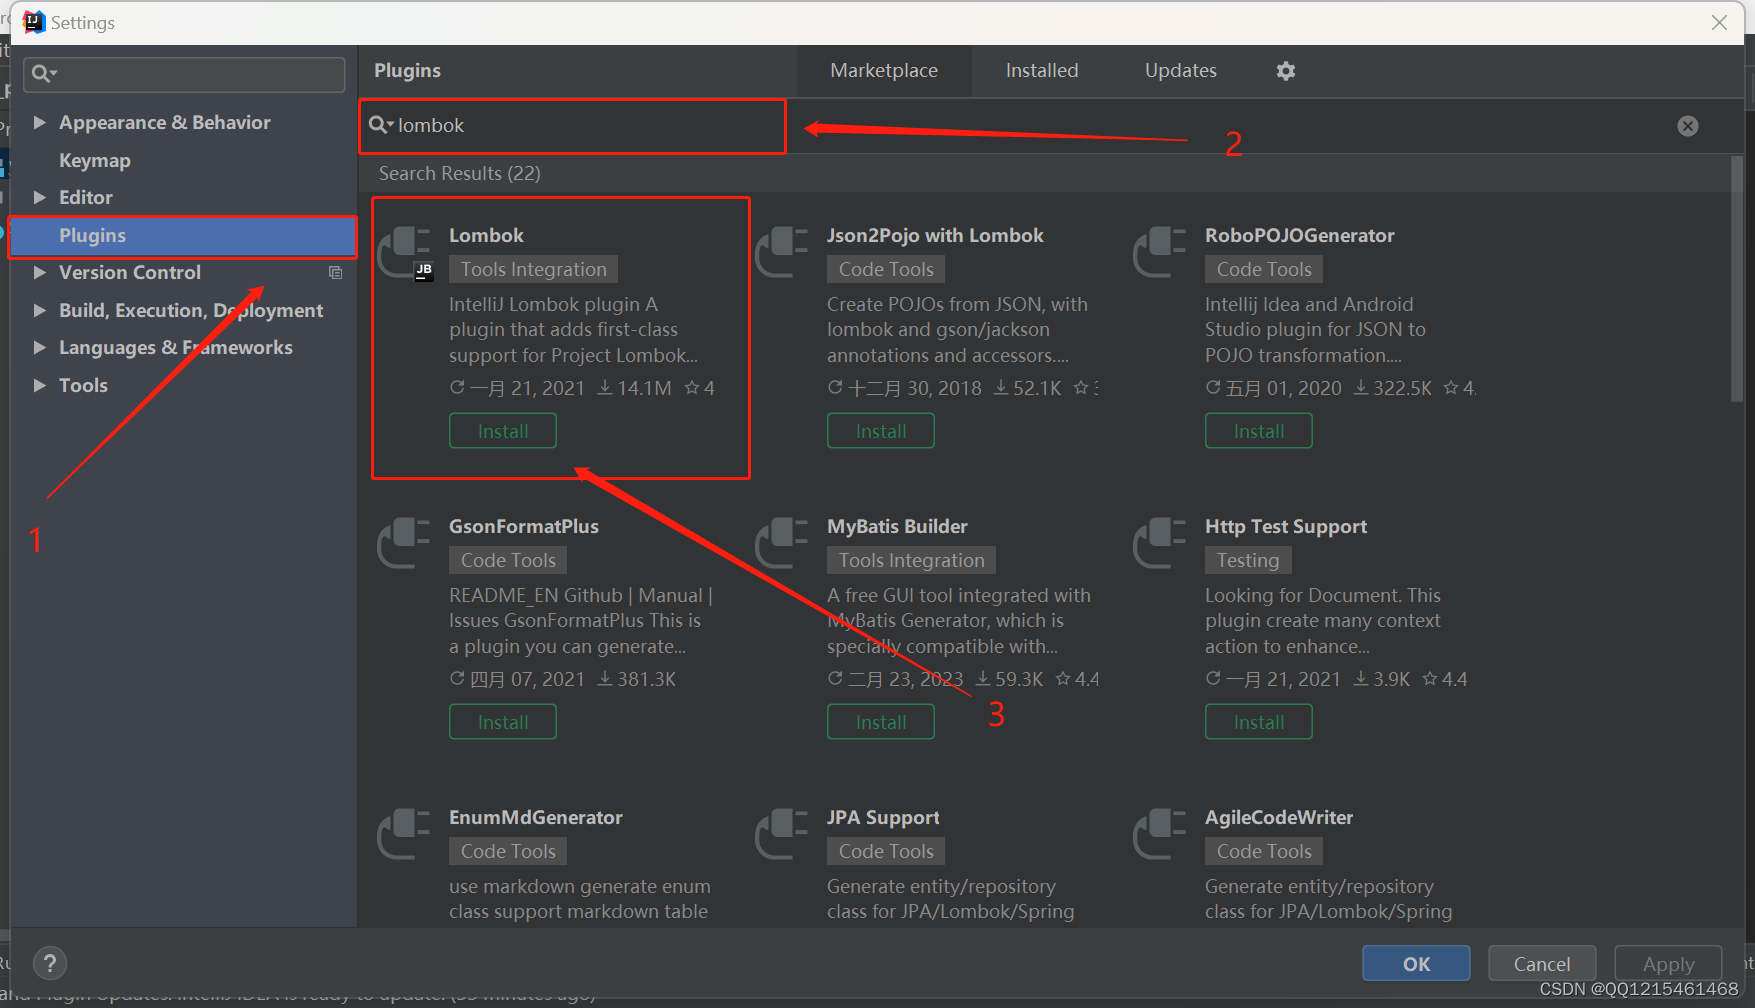This screenshot has height=1008, width=1755.
Task: Expand the Editor settings section
Action: [40, 197]
